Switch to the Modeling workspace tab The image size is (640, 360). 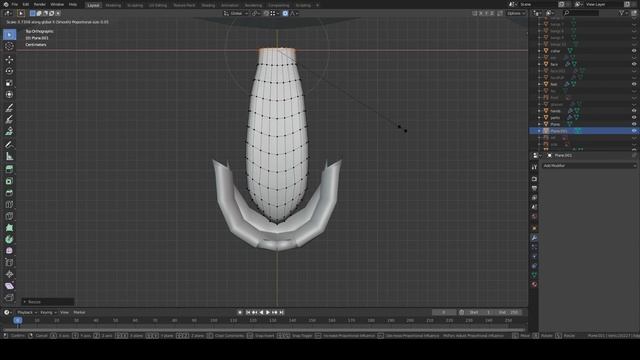click(x=113, y=5)
